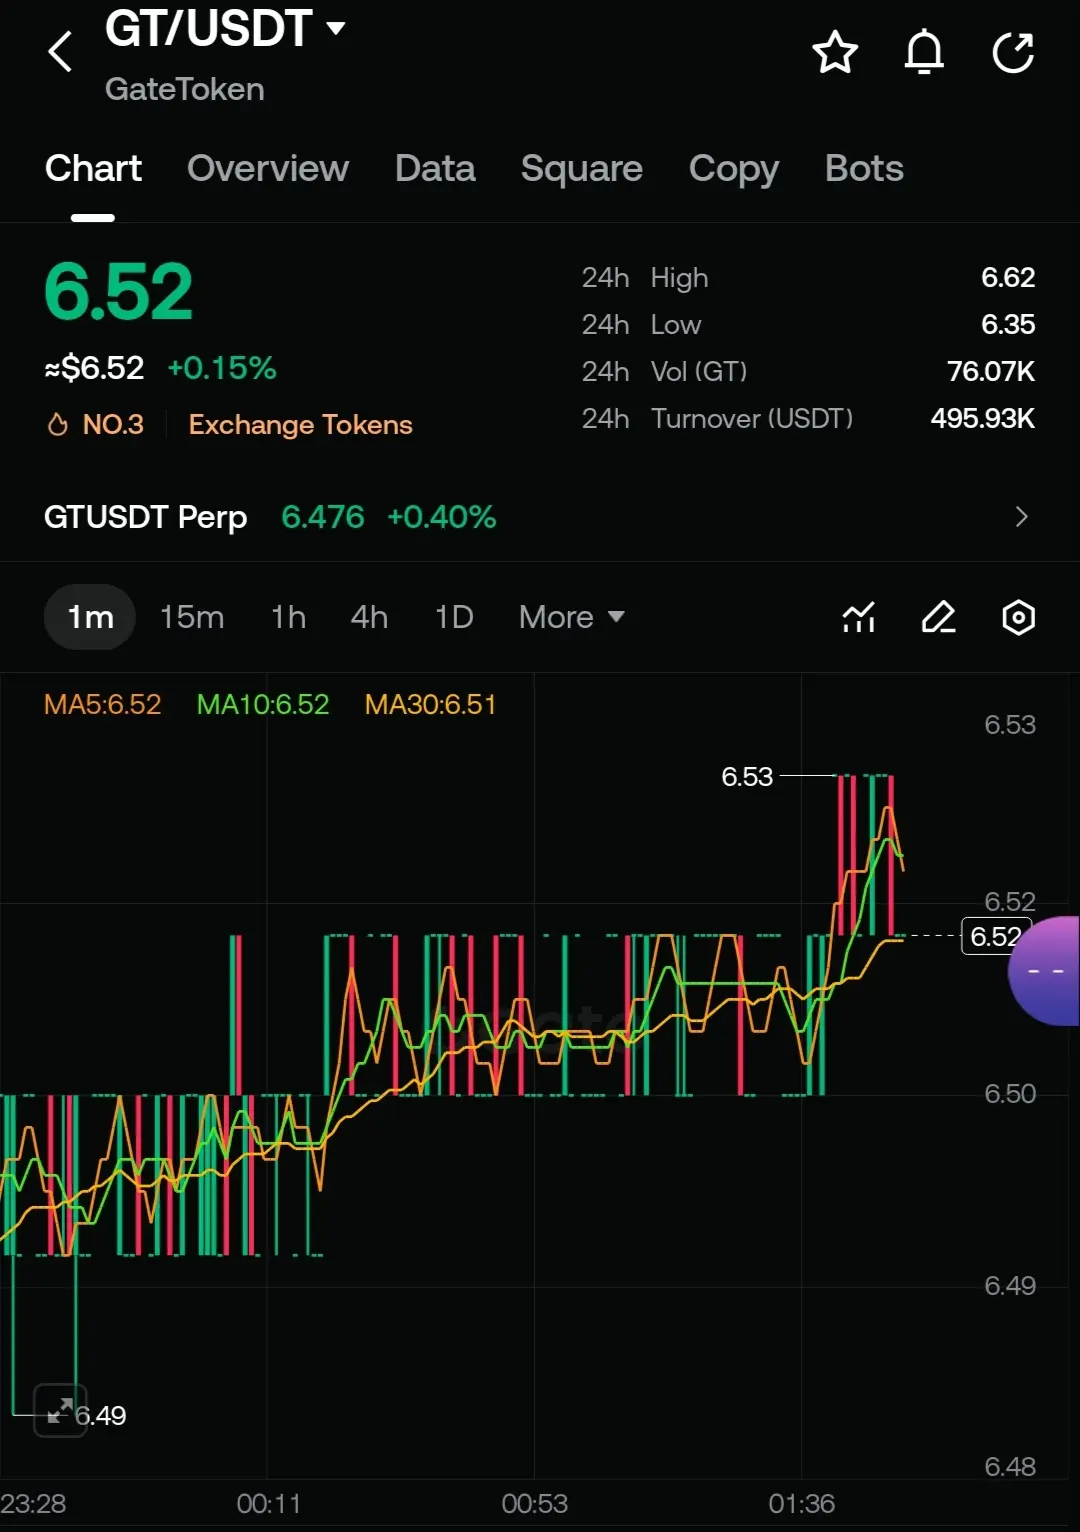Open GT/USDT pair selector dropdown

[225, 28]
